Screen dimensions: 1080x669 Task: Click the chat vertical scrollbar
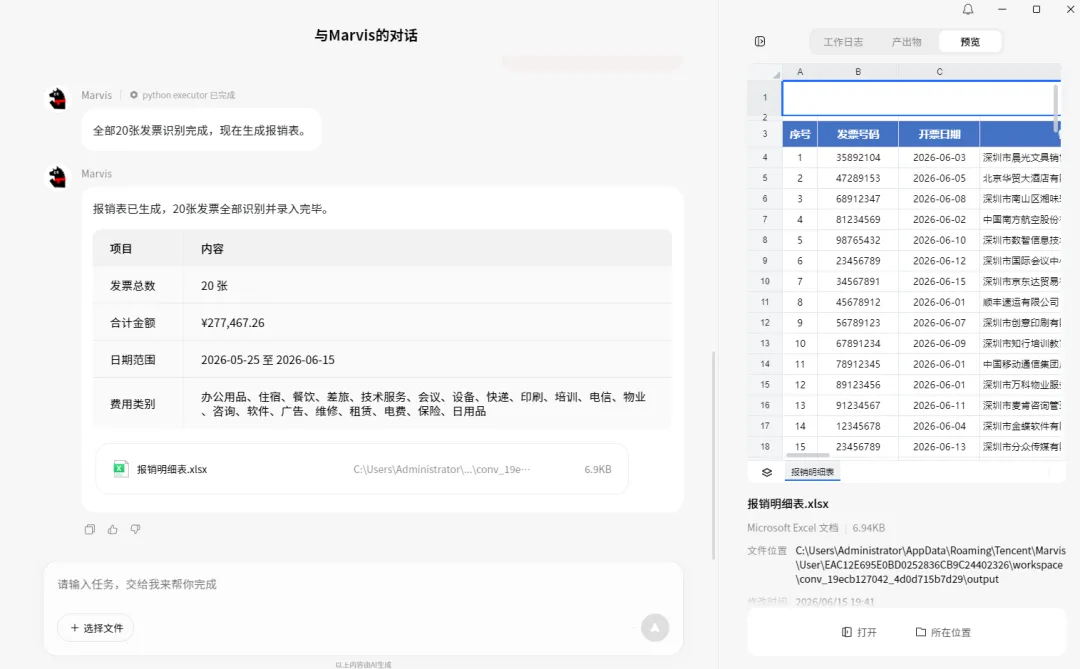tap(714, 455)
